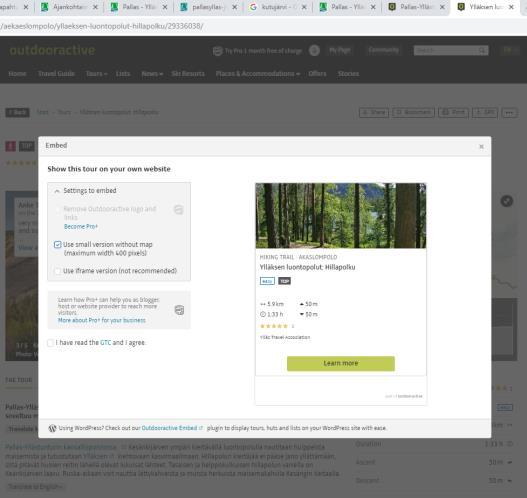Click the star rating in preview card
This screenshot has width=527, height=498.
tap(274, 326)
